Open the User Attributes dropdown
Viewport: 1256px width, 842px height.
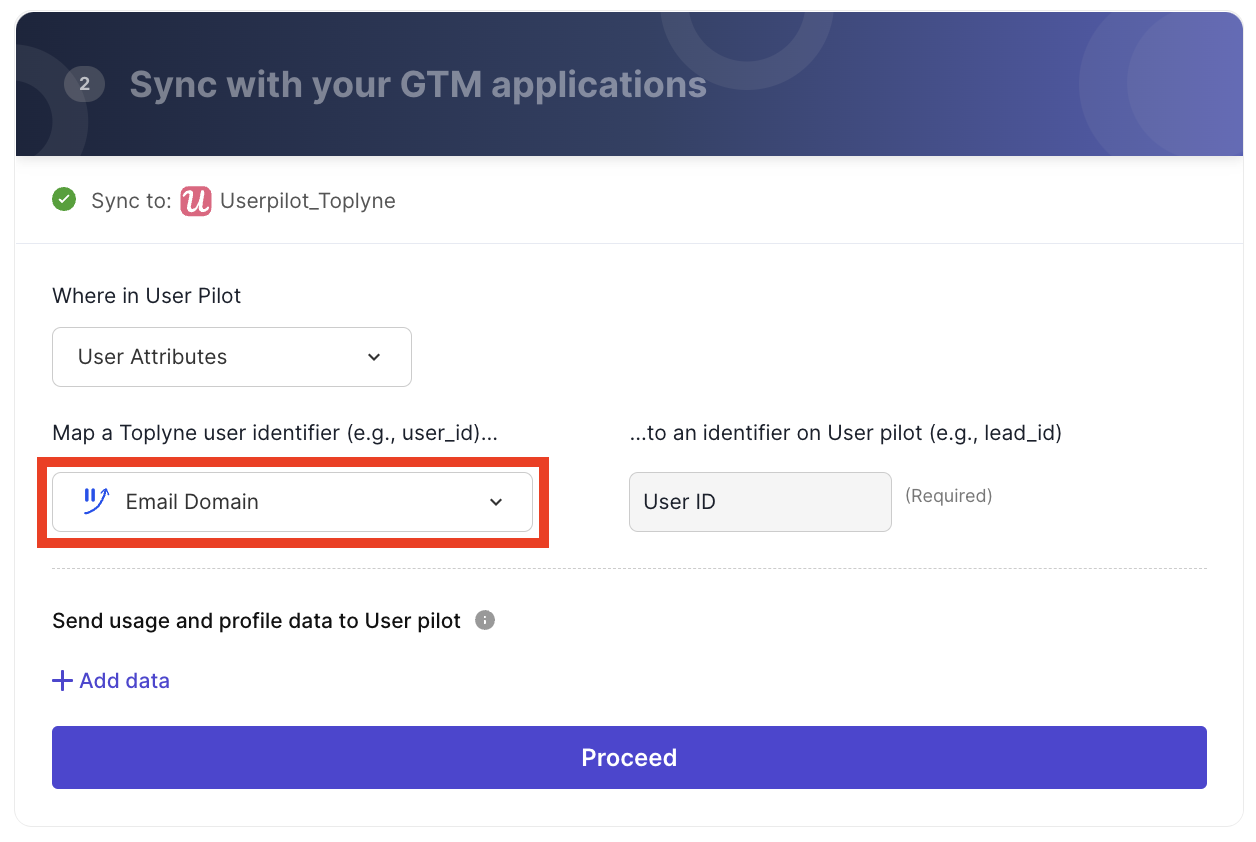pos(232,357)
